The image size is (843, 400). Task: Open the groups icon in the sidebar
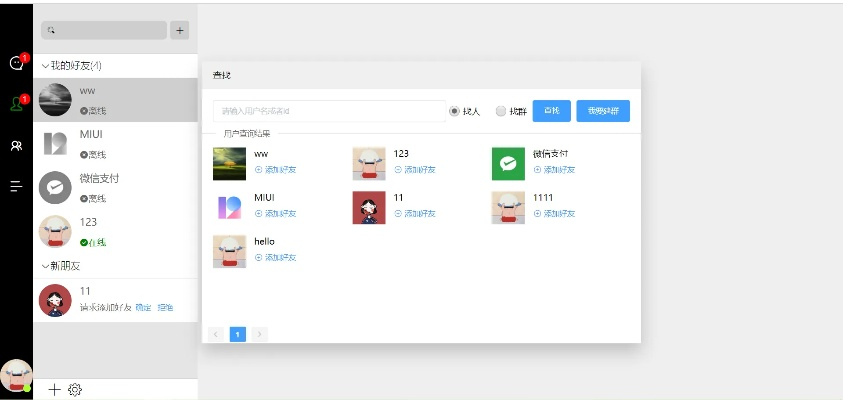coord(16,146)
